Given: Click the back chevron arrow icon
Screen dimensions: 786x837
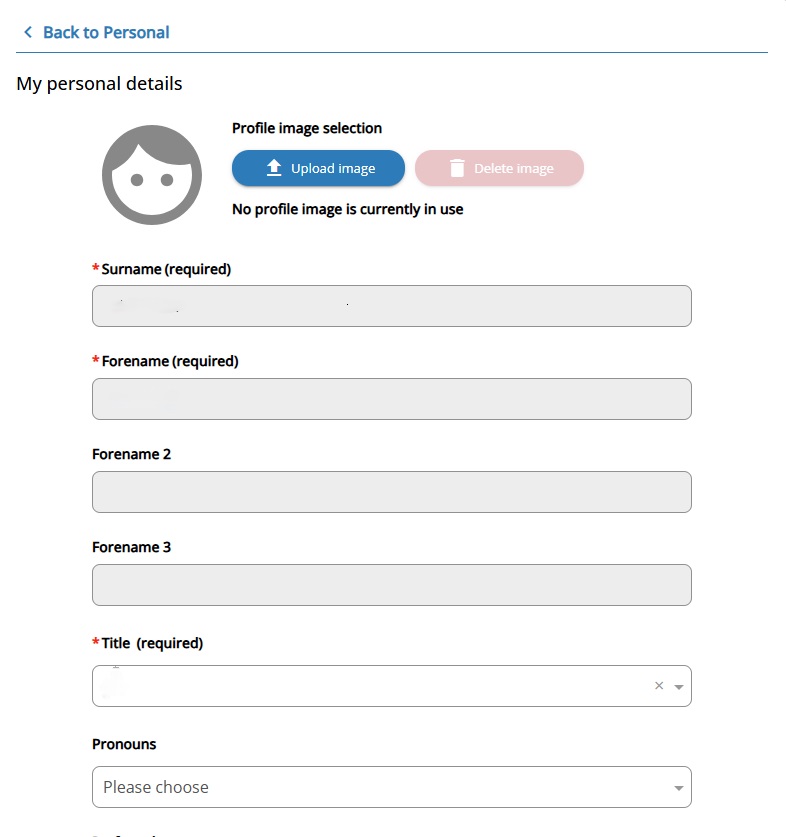Looking at the screenshot, I should 28,33.
